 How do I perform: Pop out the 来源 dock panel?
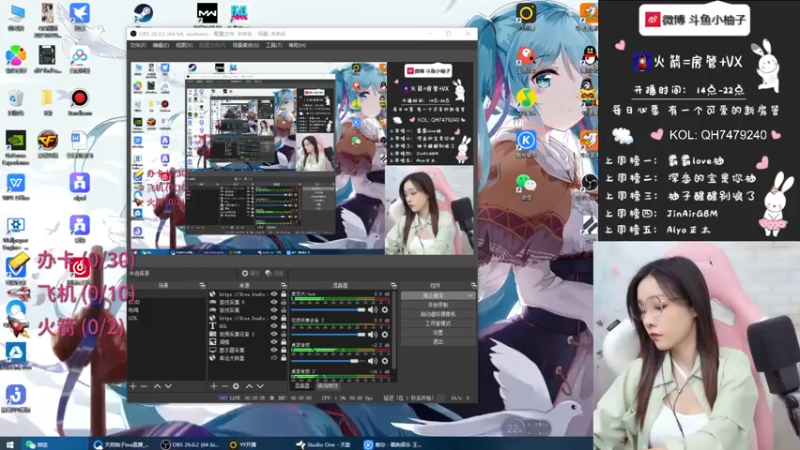coord(284,285)
